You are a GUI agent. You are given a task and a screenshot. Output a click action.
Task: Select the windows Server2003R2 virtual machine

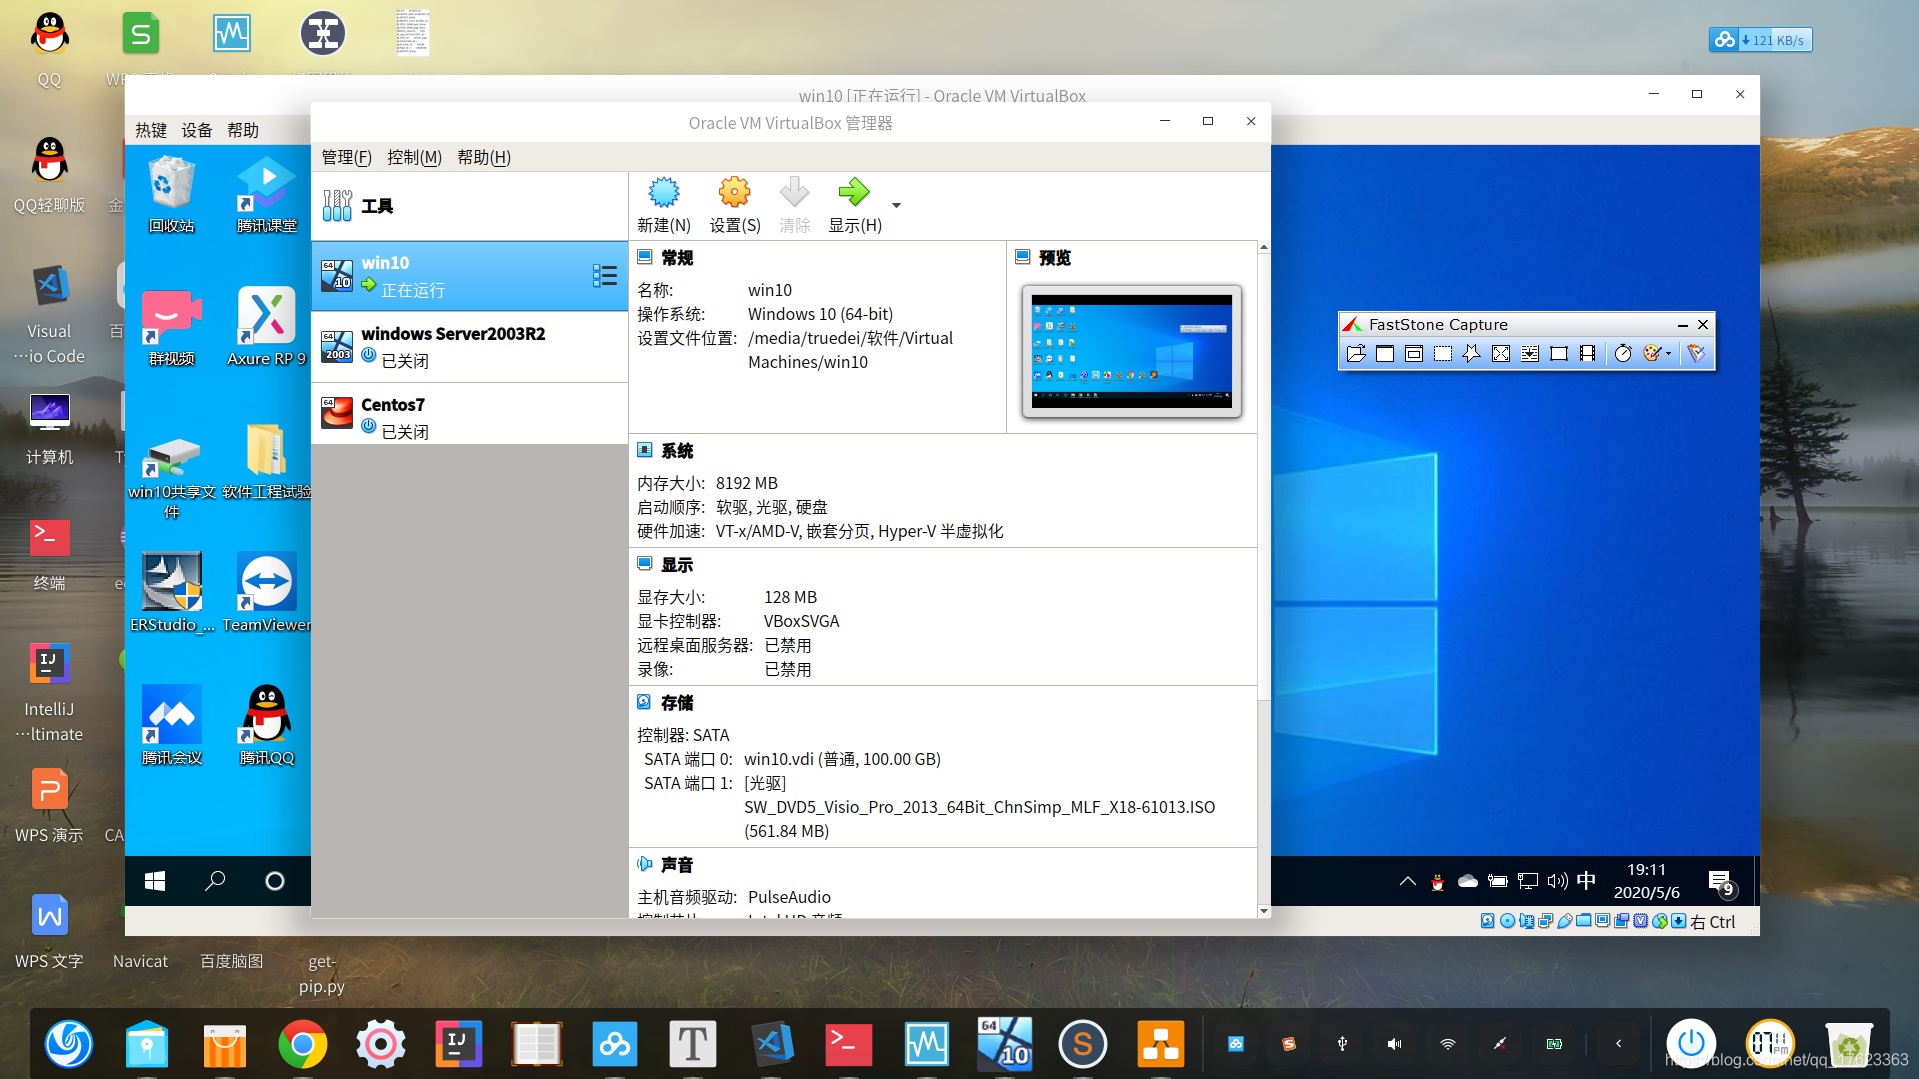(469, 347)
